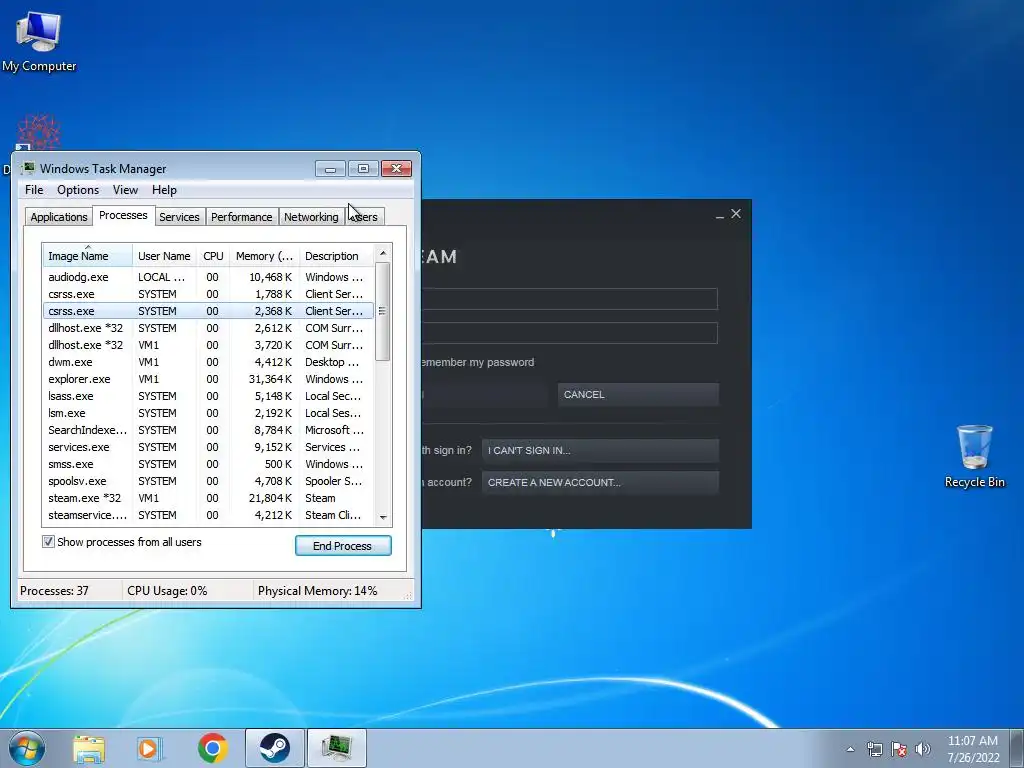Click the Task Manager title bar icon

click(27, 168)
